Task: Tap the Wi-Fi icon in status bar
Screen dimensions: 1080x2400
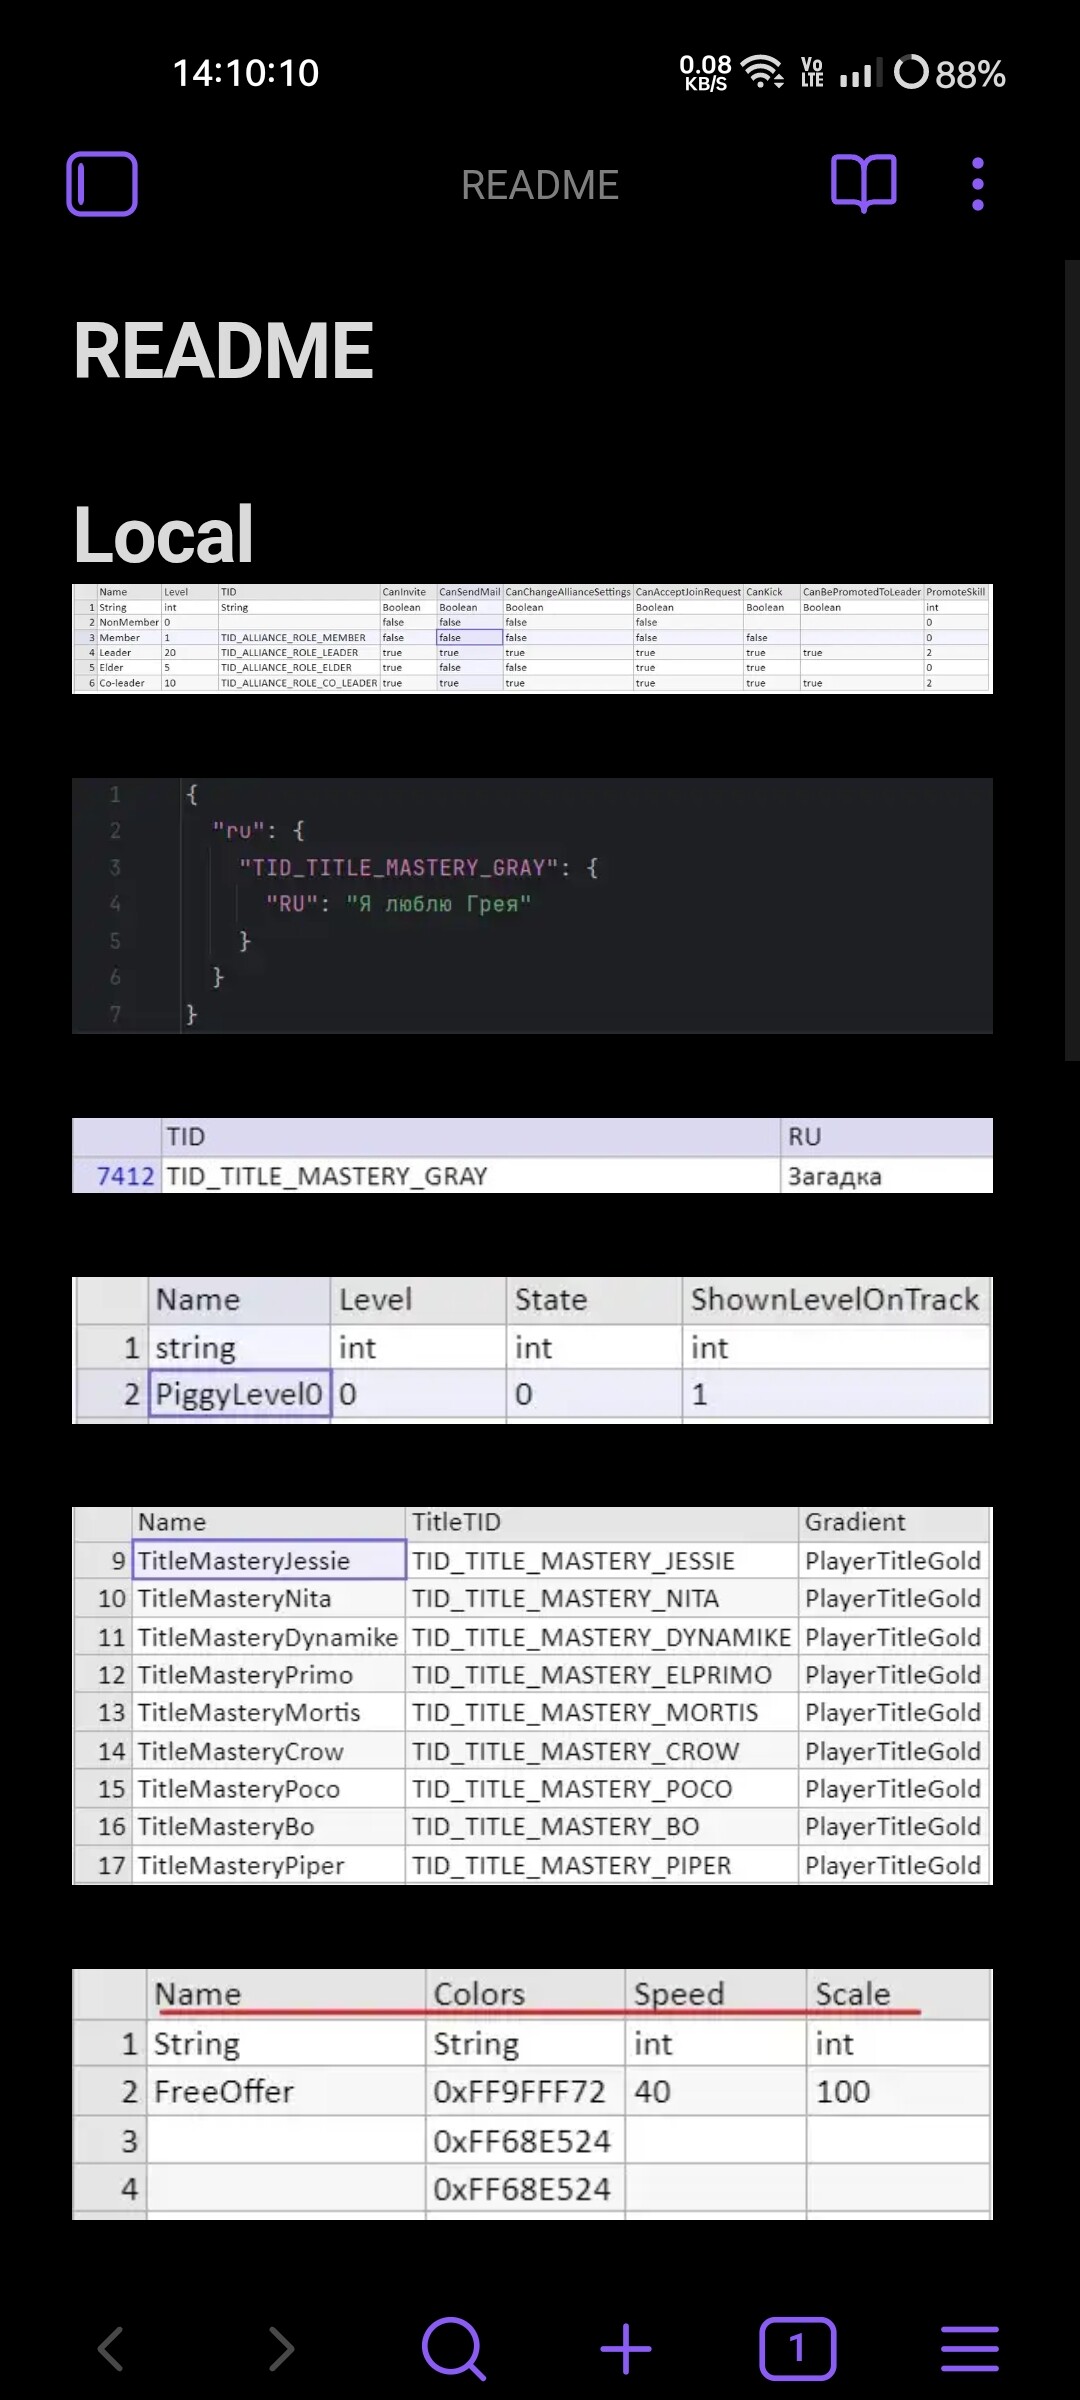Action: click(763, 72)
